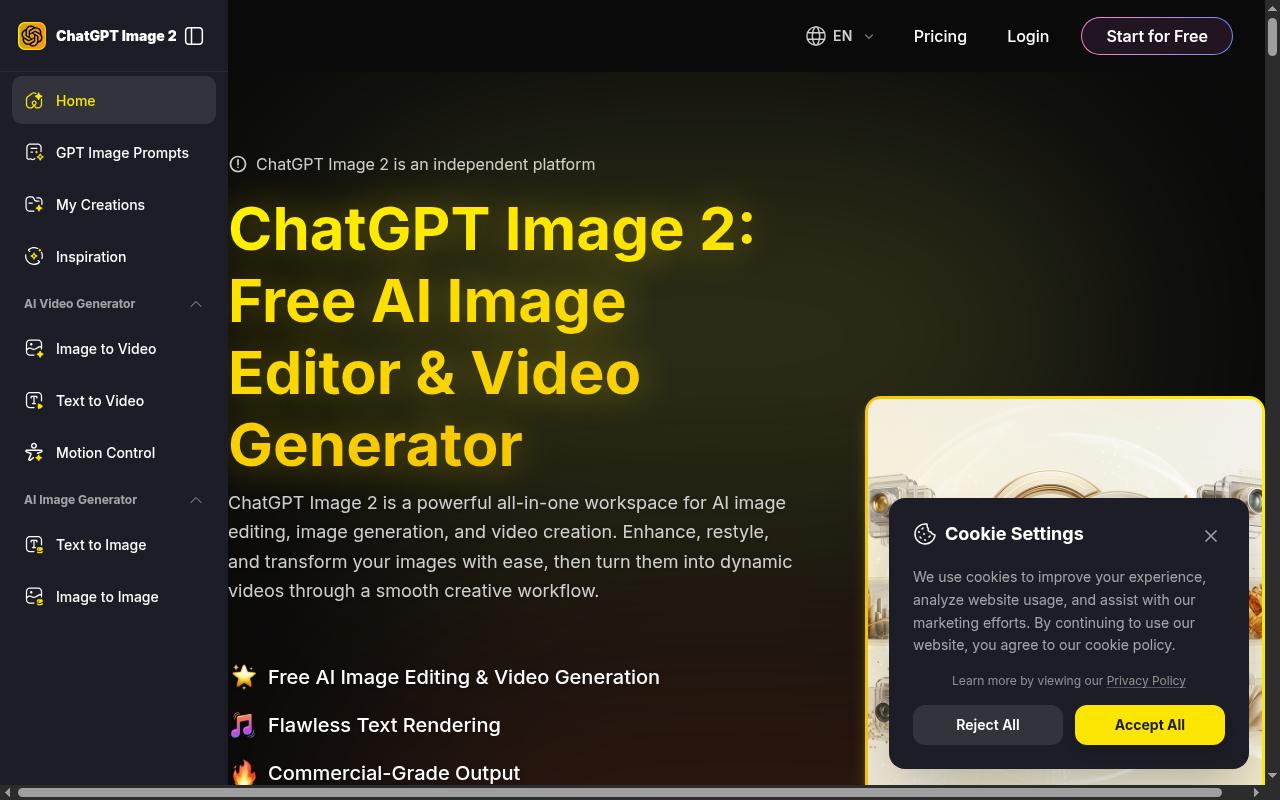Click "Commercial-Grade Output" text
The image size is (1280, 800).
click(394, 773)
